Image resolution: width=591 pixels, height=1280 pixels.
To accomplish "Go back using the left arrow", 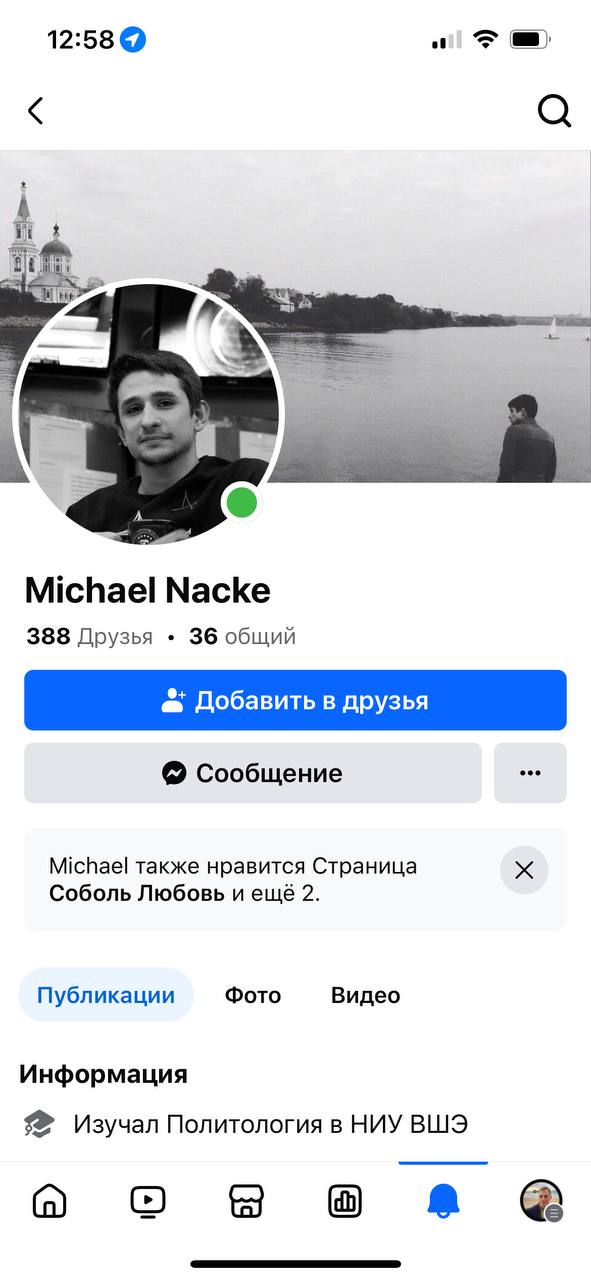I will [x=36, y=110].
